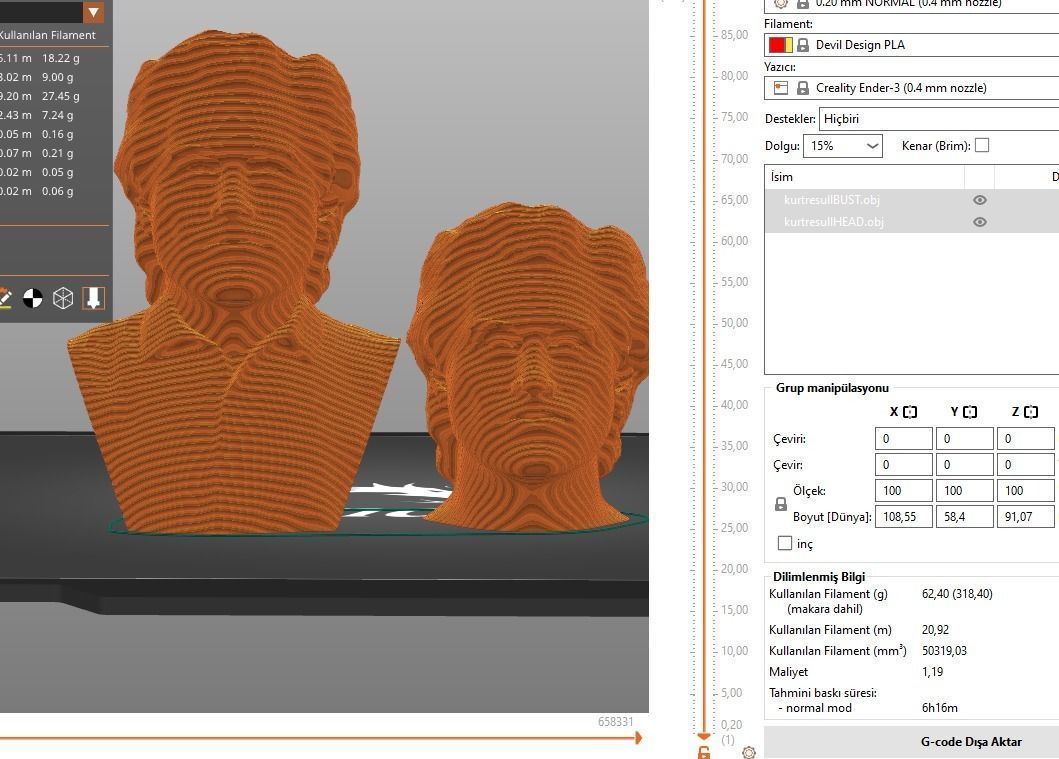Open the Dolgu 15% infill dropdown
The image size is (1059, 759).
click(x=842, y=146)
